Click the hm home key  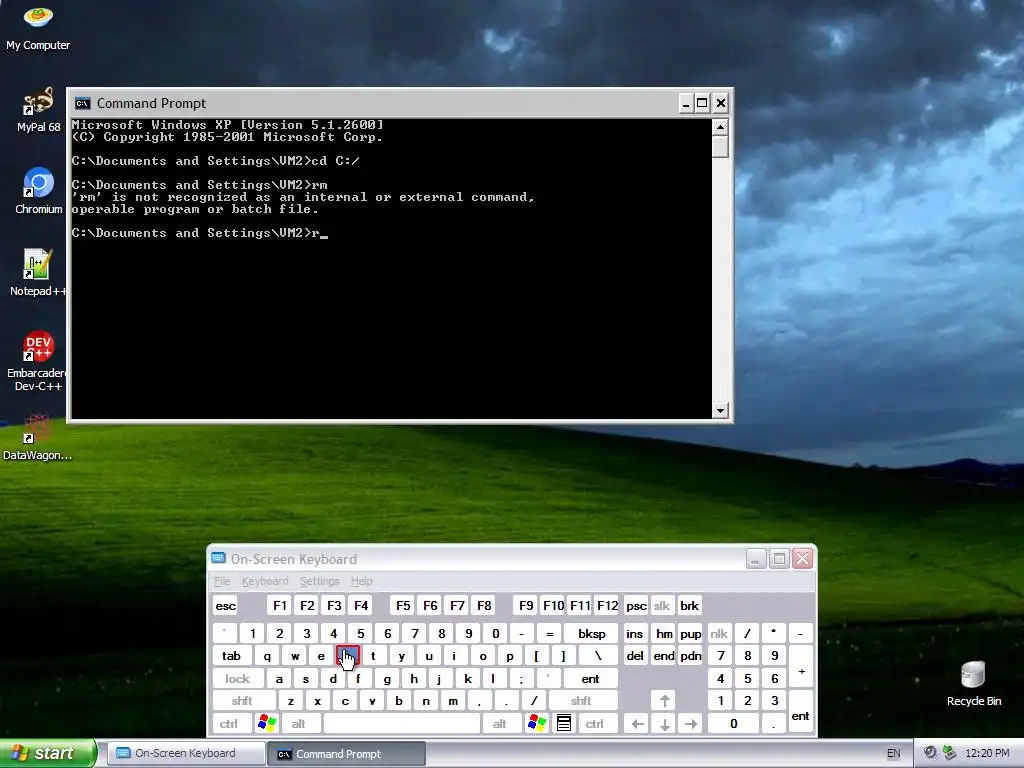point(664,633)
